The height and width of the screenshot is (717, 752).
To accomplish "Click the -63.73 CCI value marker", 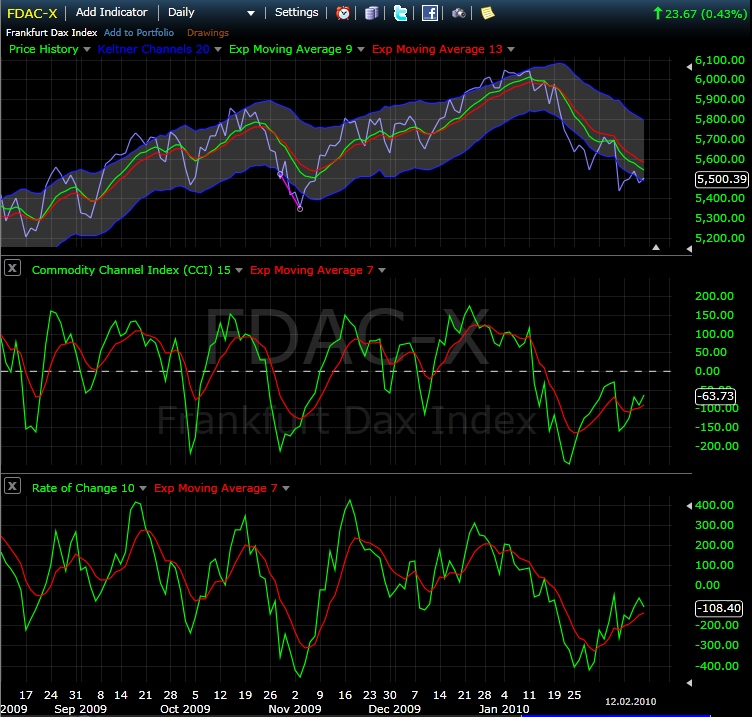I will tap(715, 396).
